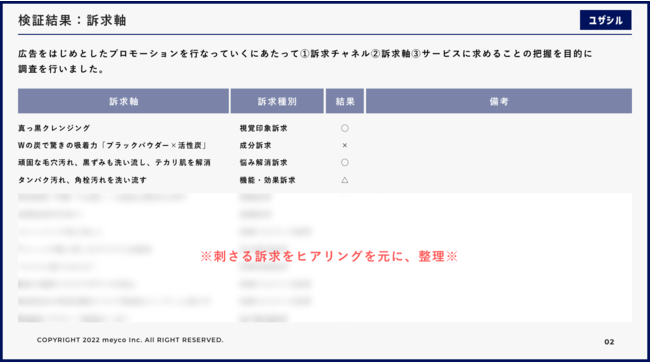Click the × result icon for 成分訴求
Image resolution: width=650 pixels, height=362 pixels.
click(x=344, y=146)
